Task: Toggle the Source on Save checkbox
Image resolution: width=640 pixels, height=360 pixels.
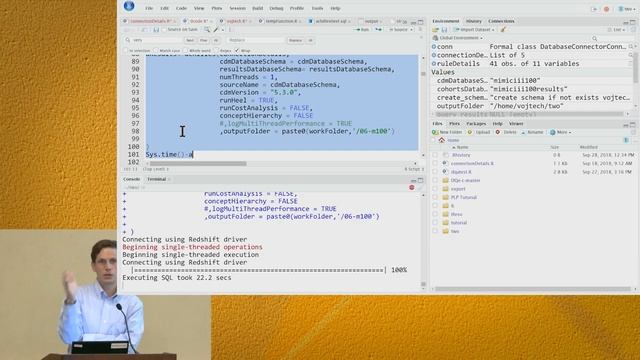Action: [x=164, y=30]
